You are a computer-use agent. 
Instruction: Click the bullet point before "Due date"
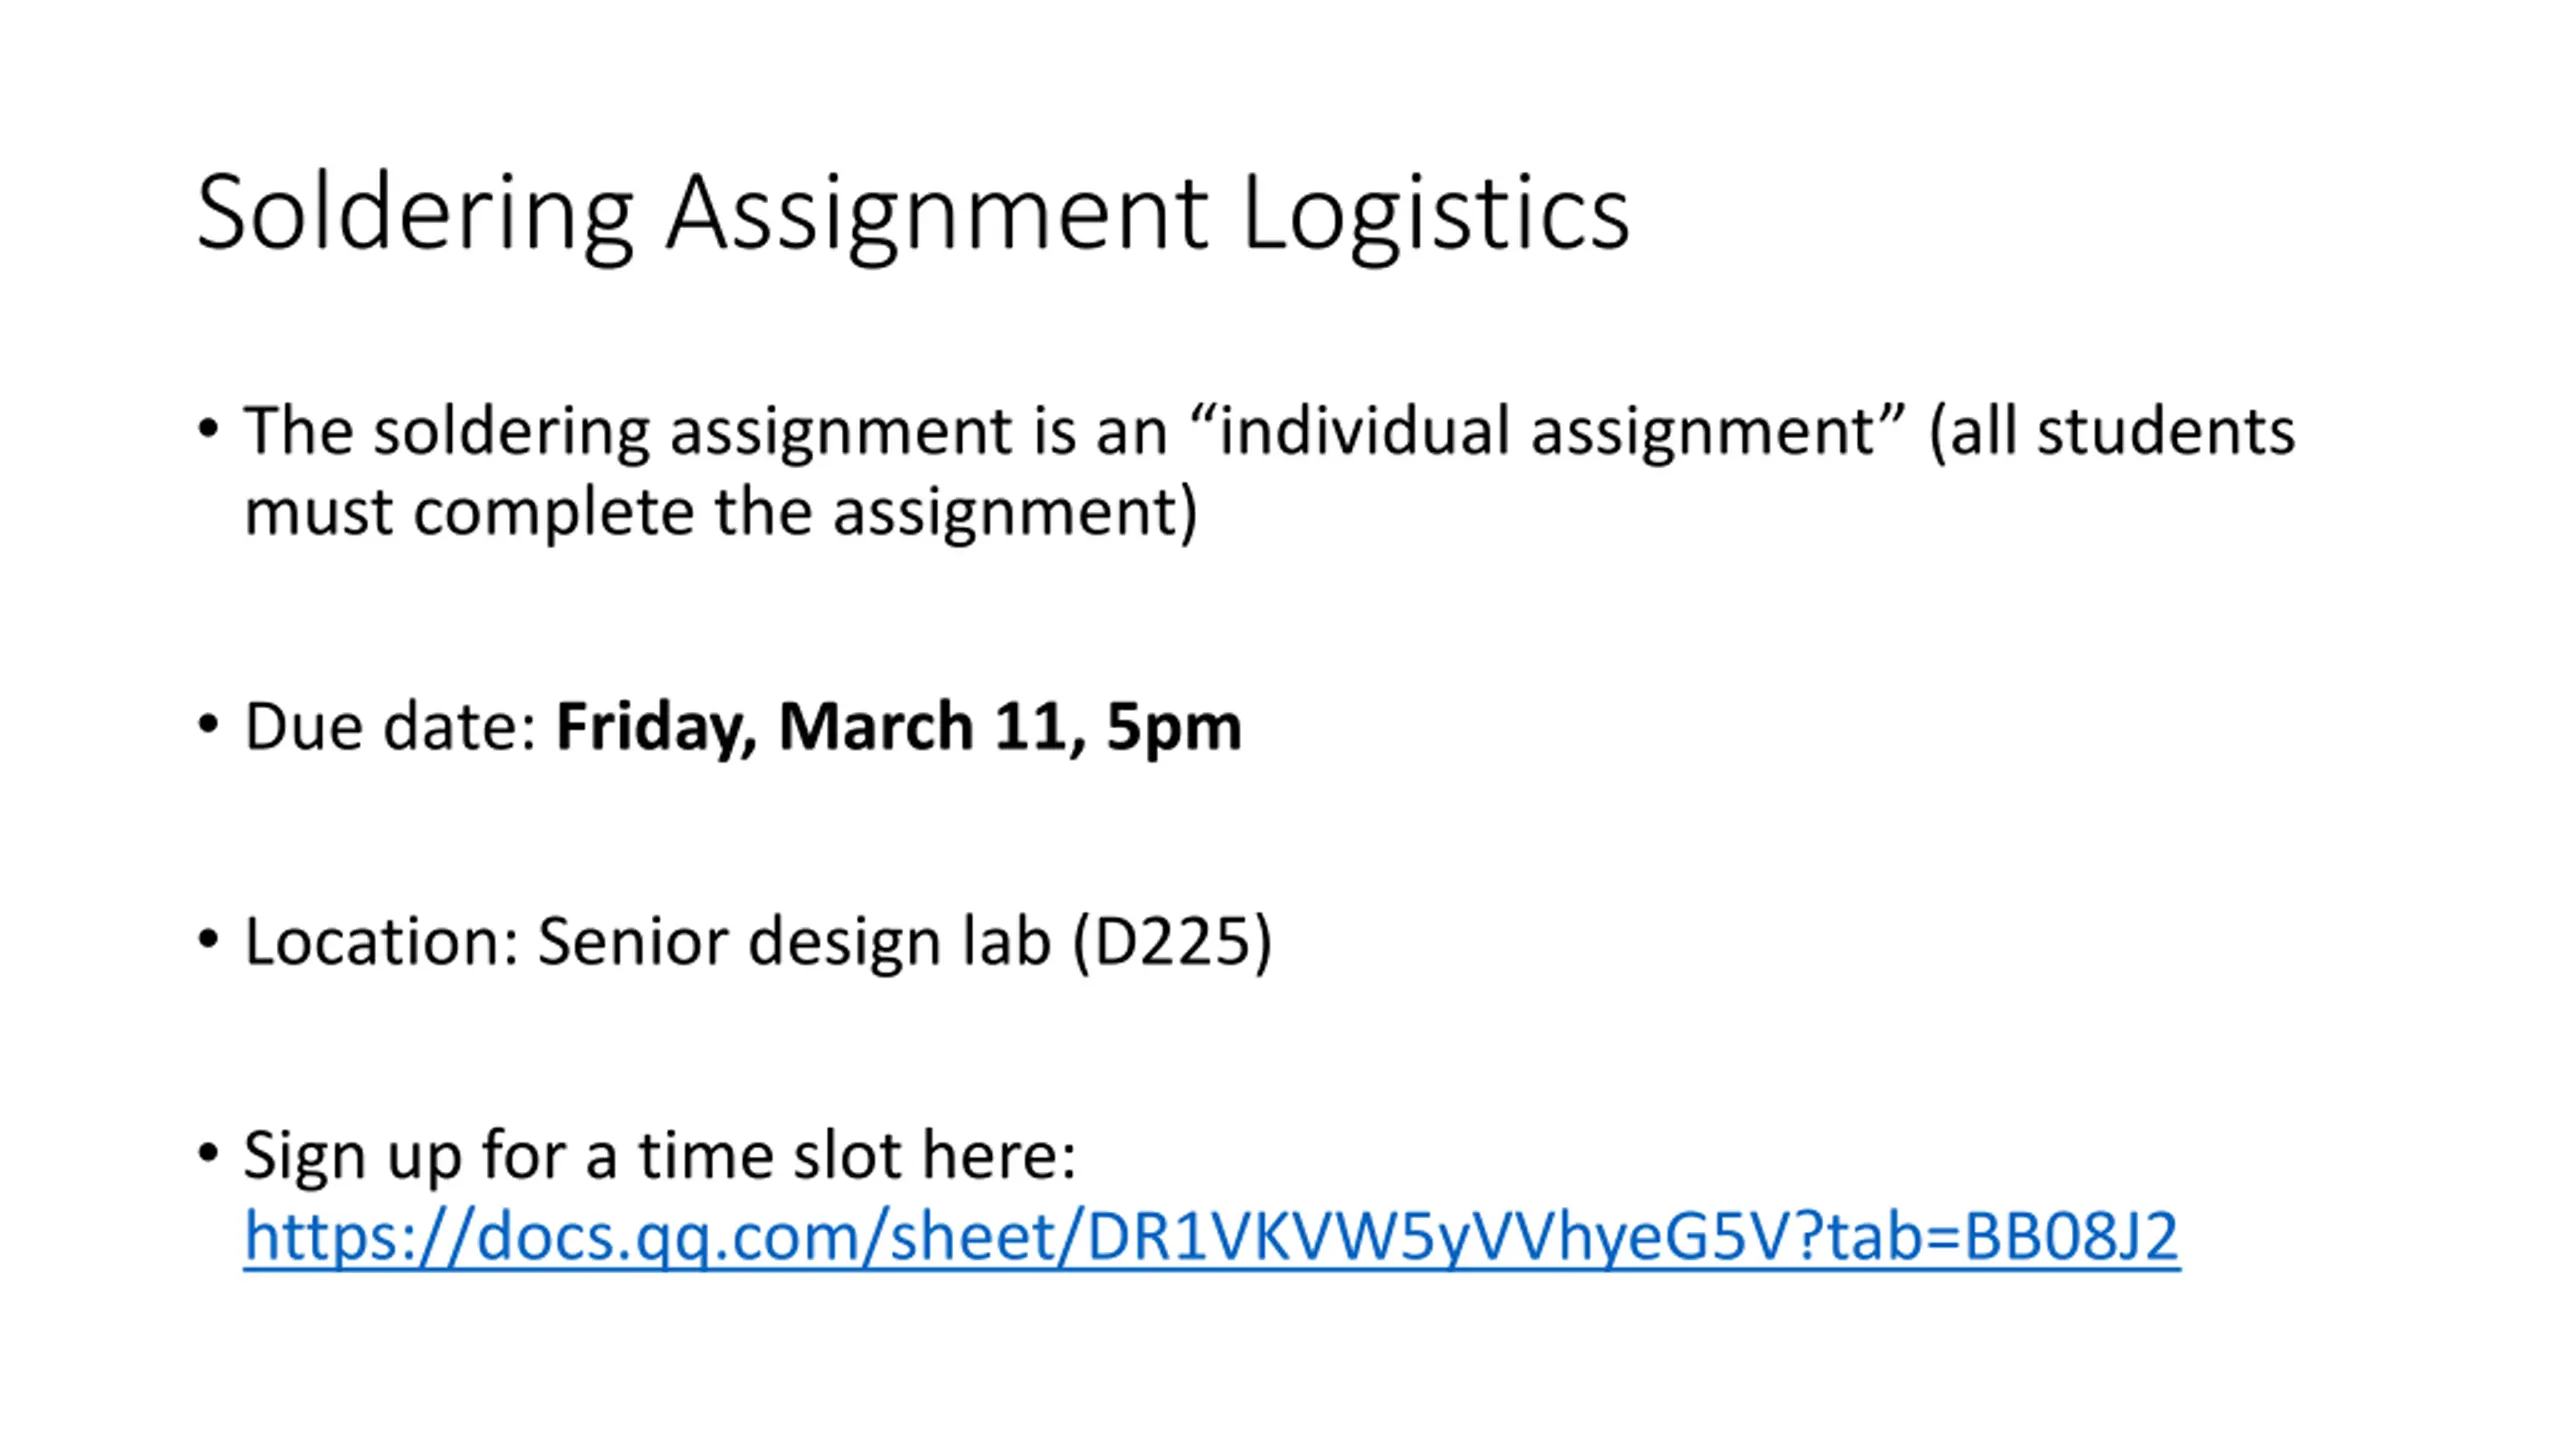(208, 724)
